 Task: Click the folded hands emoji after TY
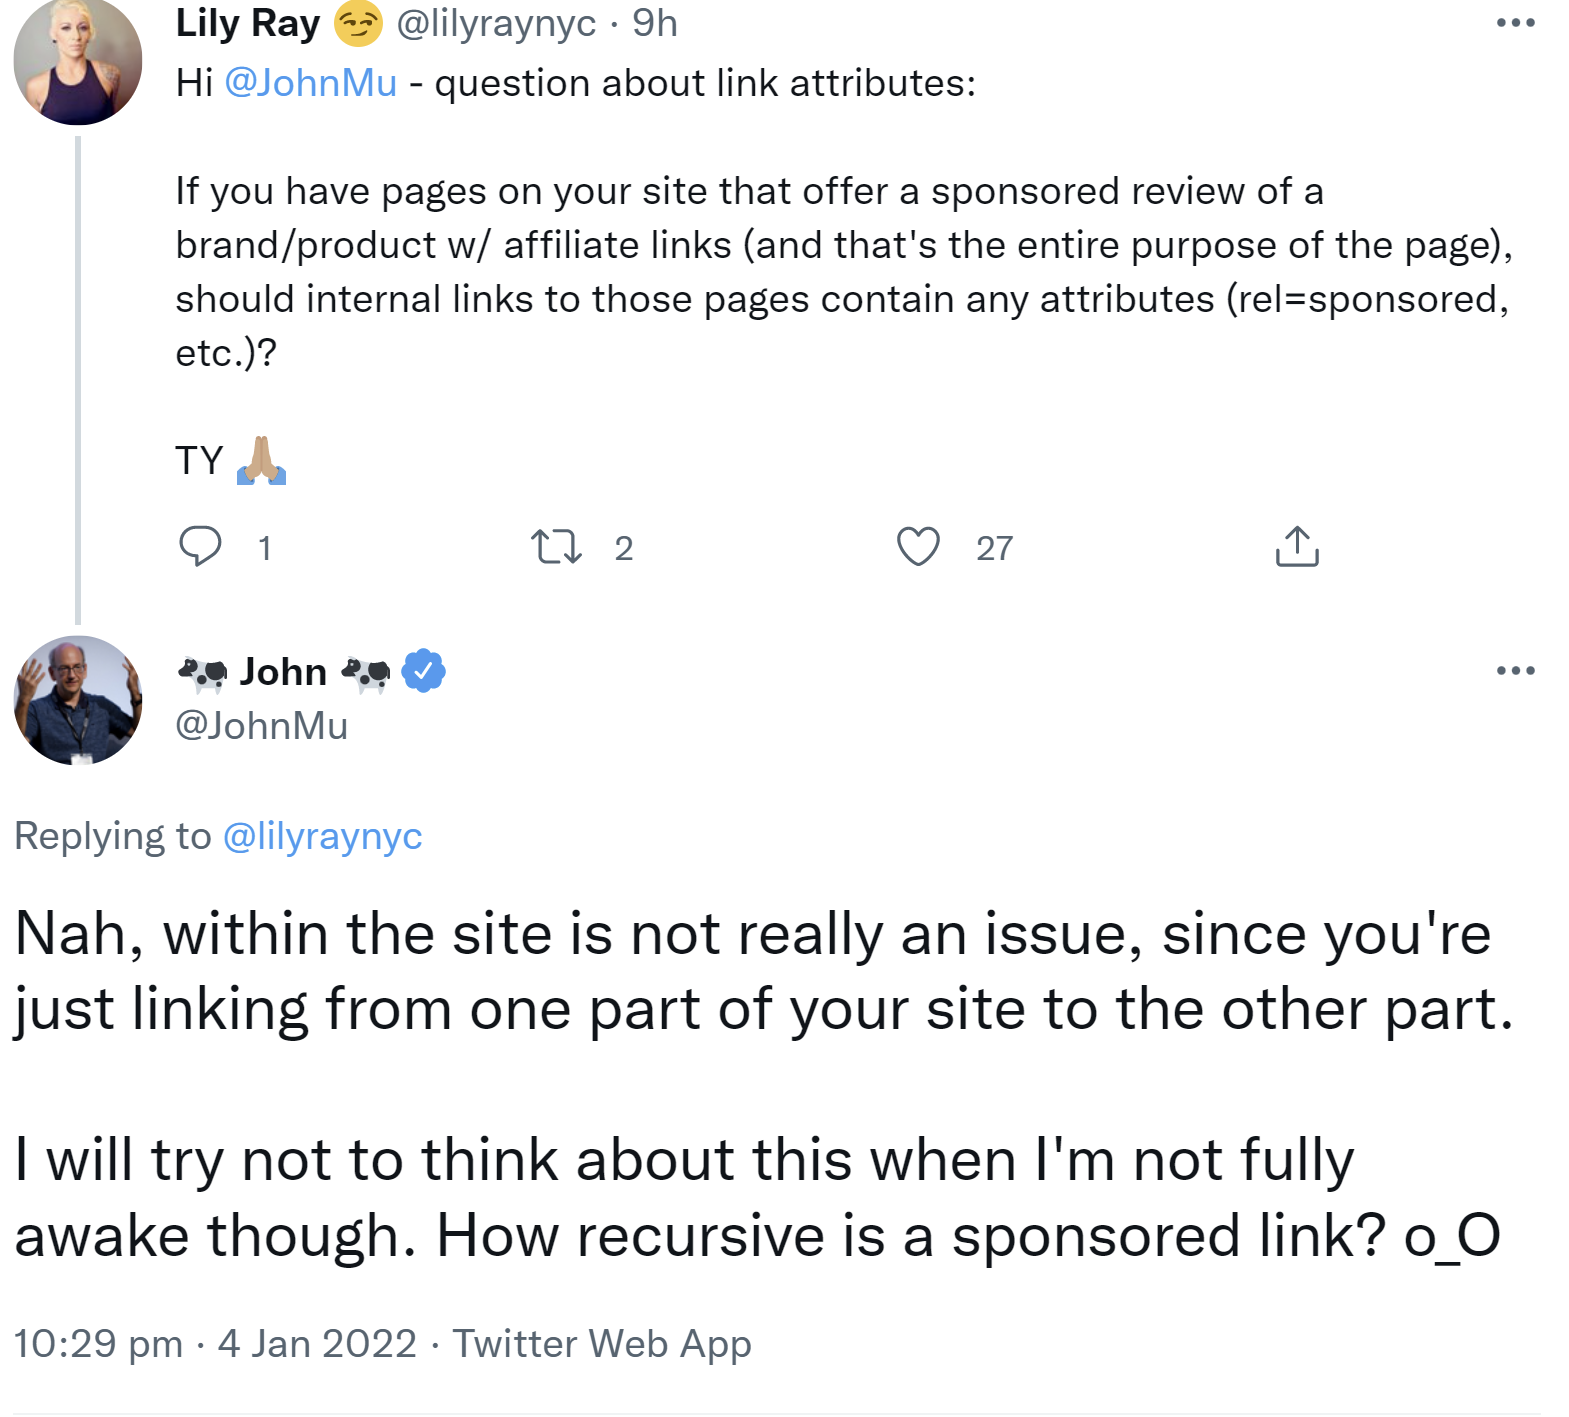tap(263, 460)
